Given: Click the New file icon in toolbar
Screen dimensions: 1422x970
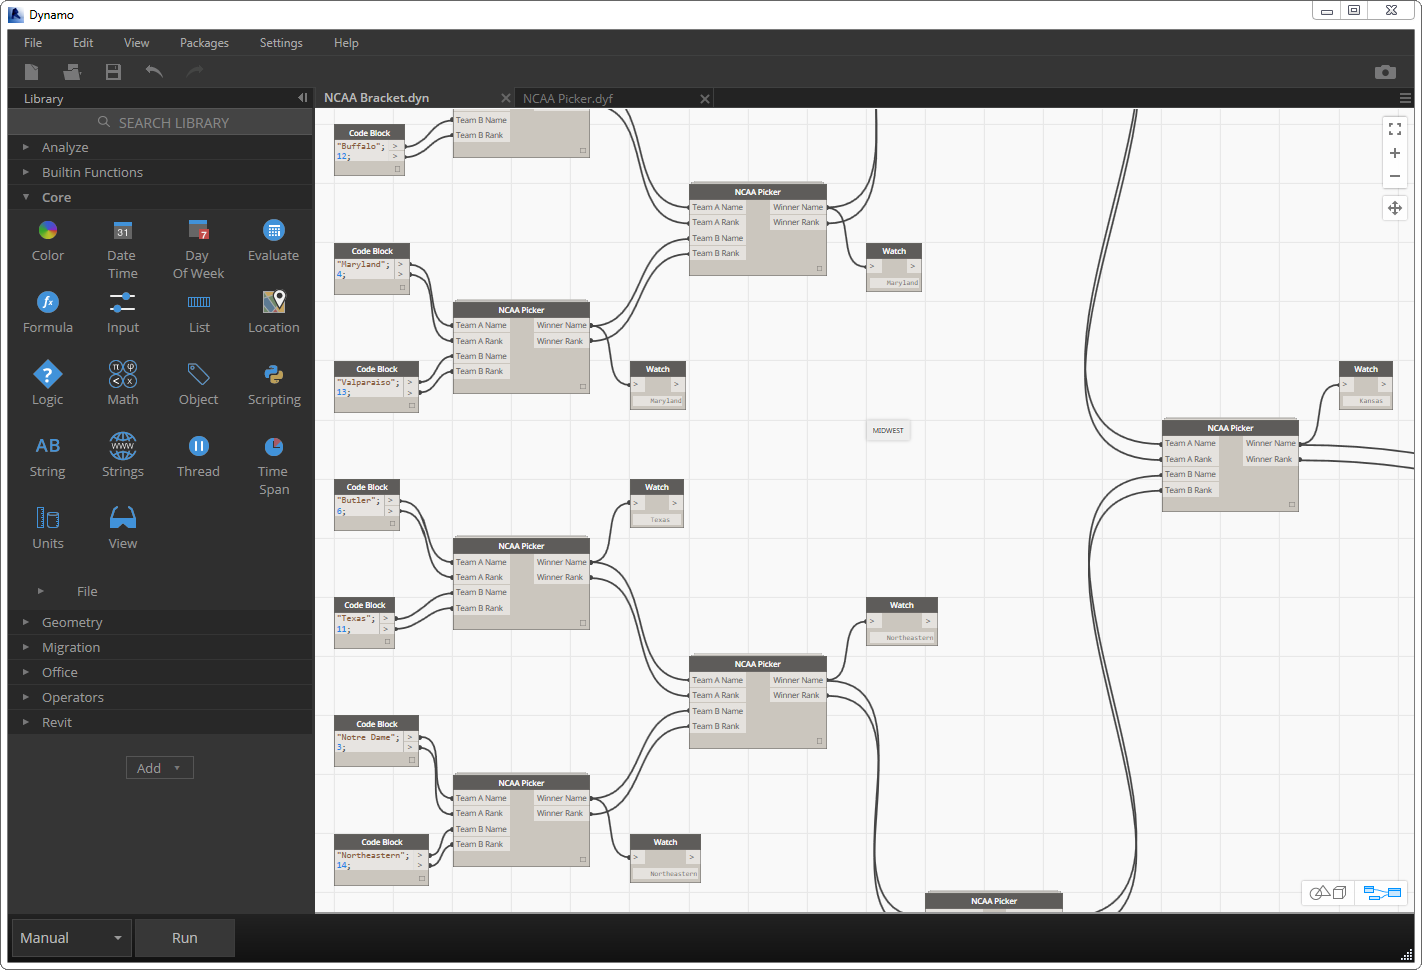Looking at the screenshot, I should click(x=32, y=72).
